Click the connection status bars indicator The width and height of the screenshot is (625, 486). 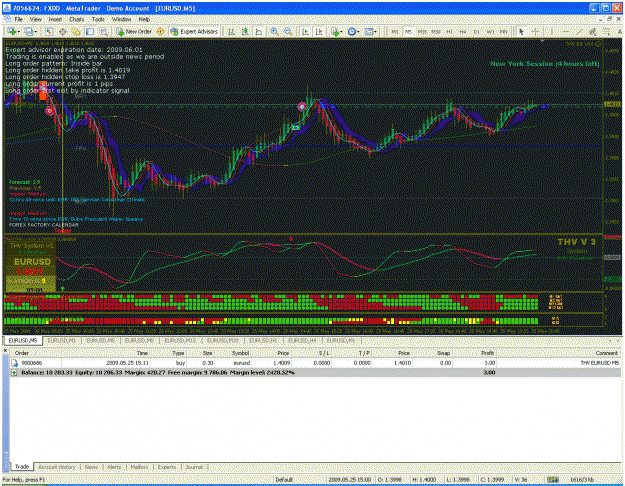click(552, 480)
